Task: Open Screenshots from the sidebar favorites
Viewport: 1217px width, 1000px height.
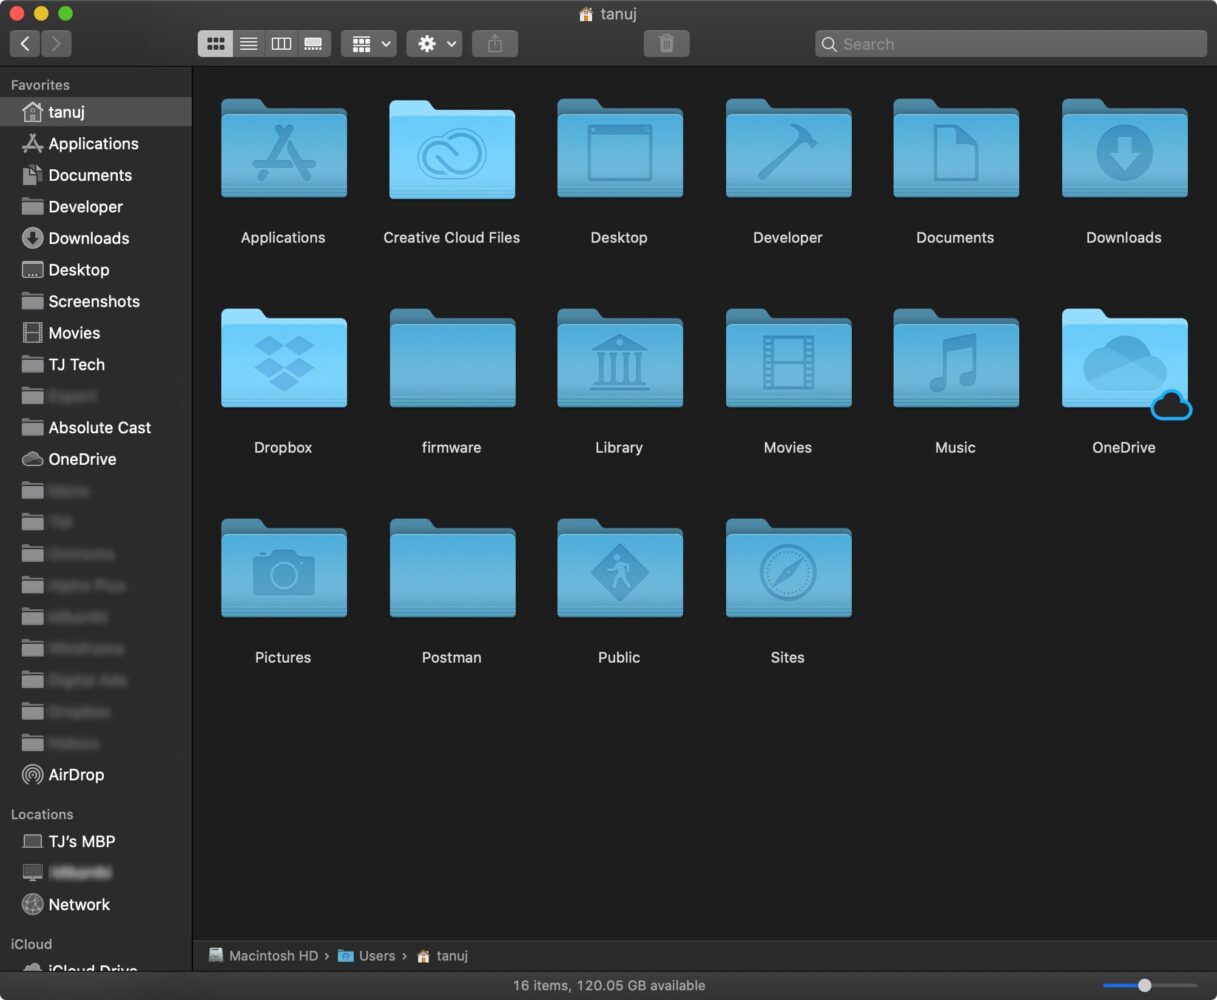Action: tap(94, 302)
